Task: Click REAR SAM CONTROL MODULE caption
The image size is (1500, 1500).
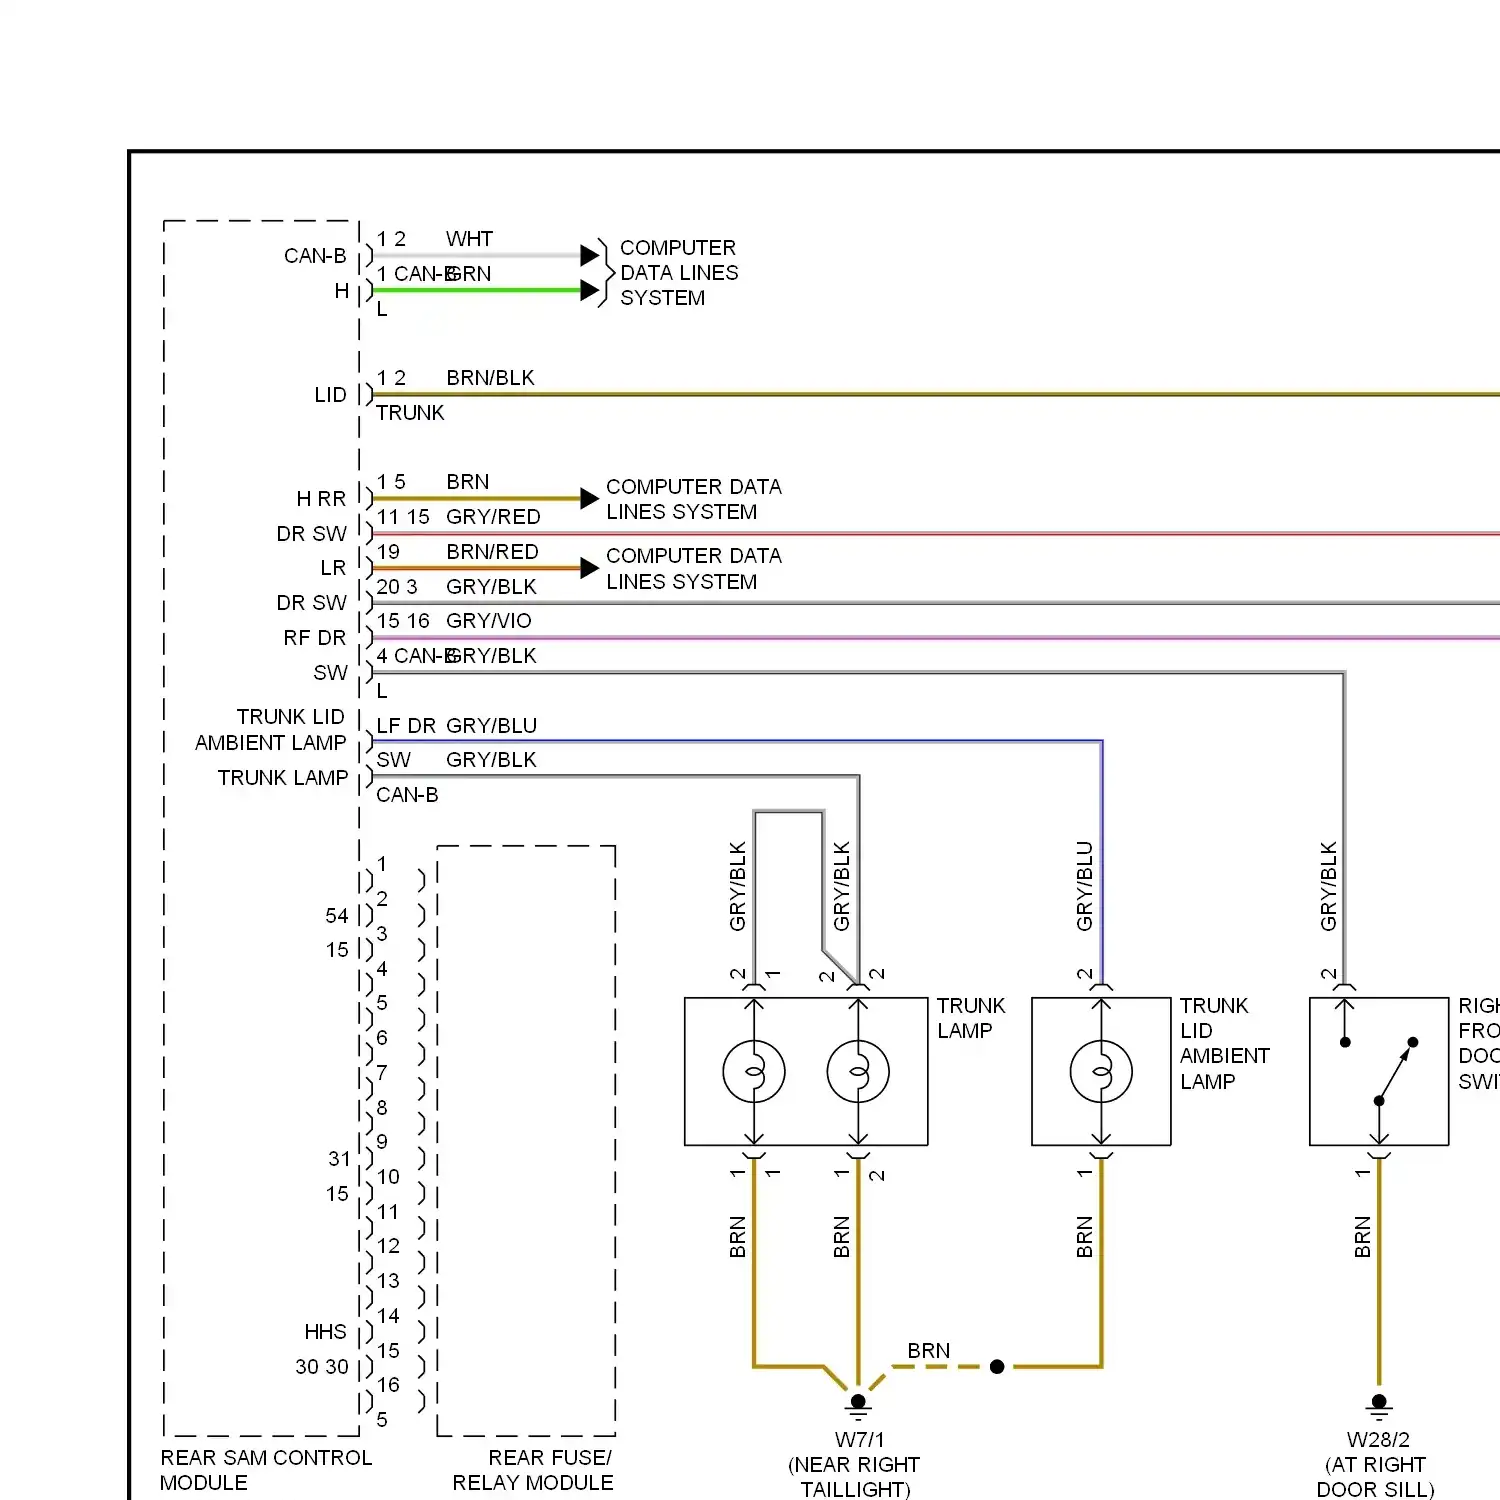Action: 266,1470
